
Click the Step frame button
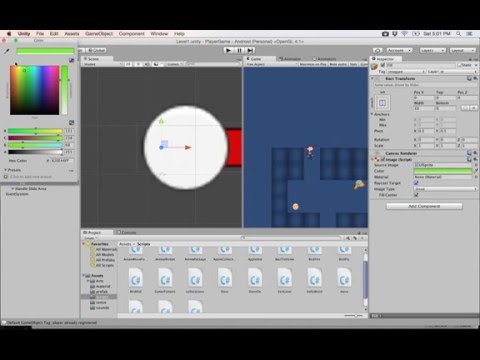250,50
